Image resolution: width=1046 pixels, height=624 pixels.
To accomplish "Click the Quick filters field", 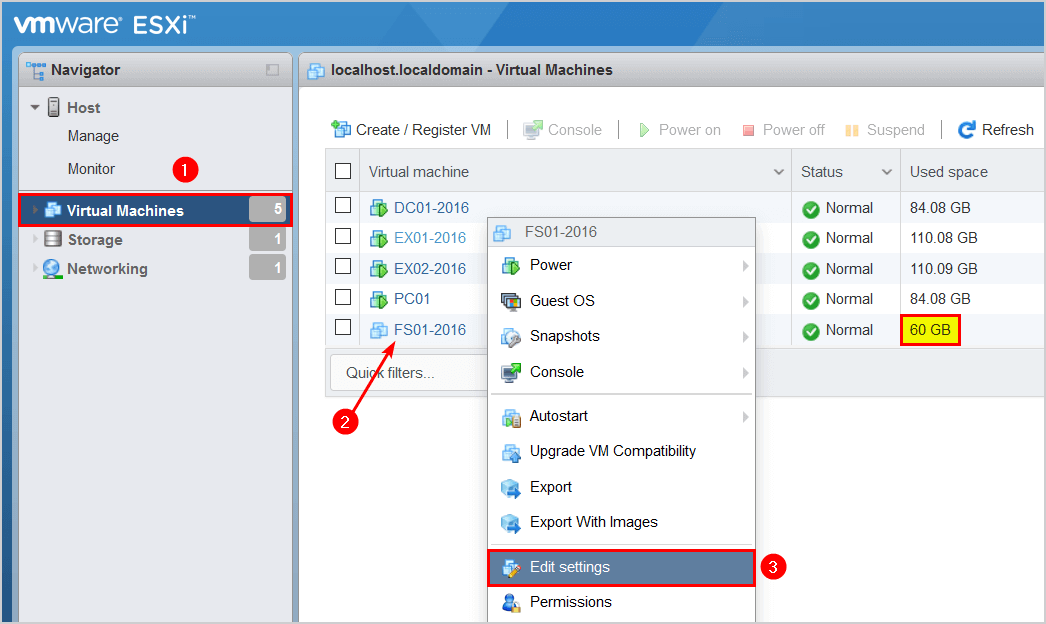I will pyautogui.click(x=409, y=372).
